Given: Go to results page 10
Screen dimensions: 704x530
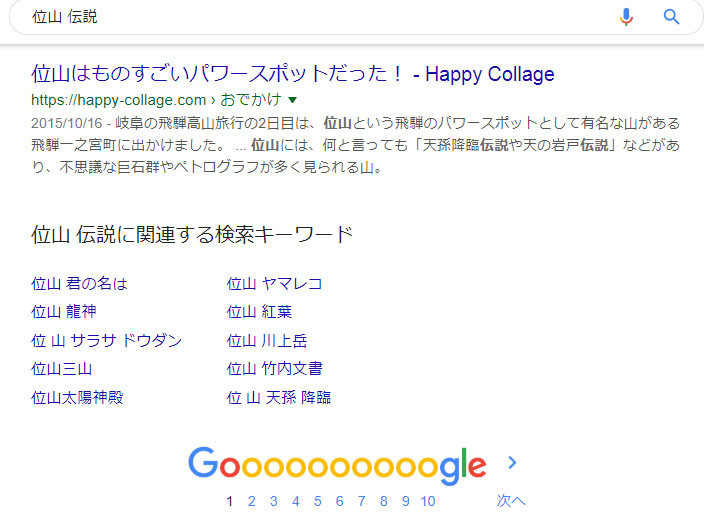Looking at the screenshot, I should click(x=428, y=501).
